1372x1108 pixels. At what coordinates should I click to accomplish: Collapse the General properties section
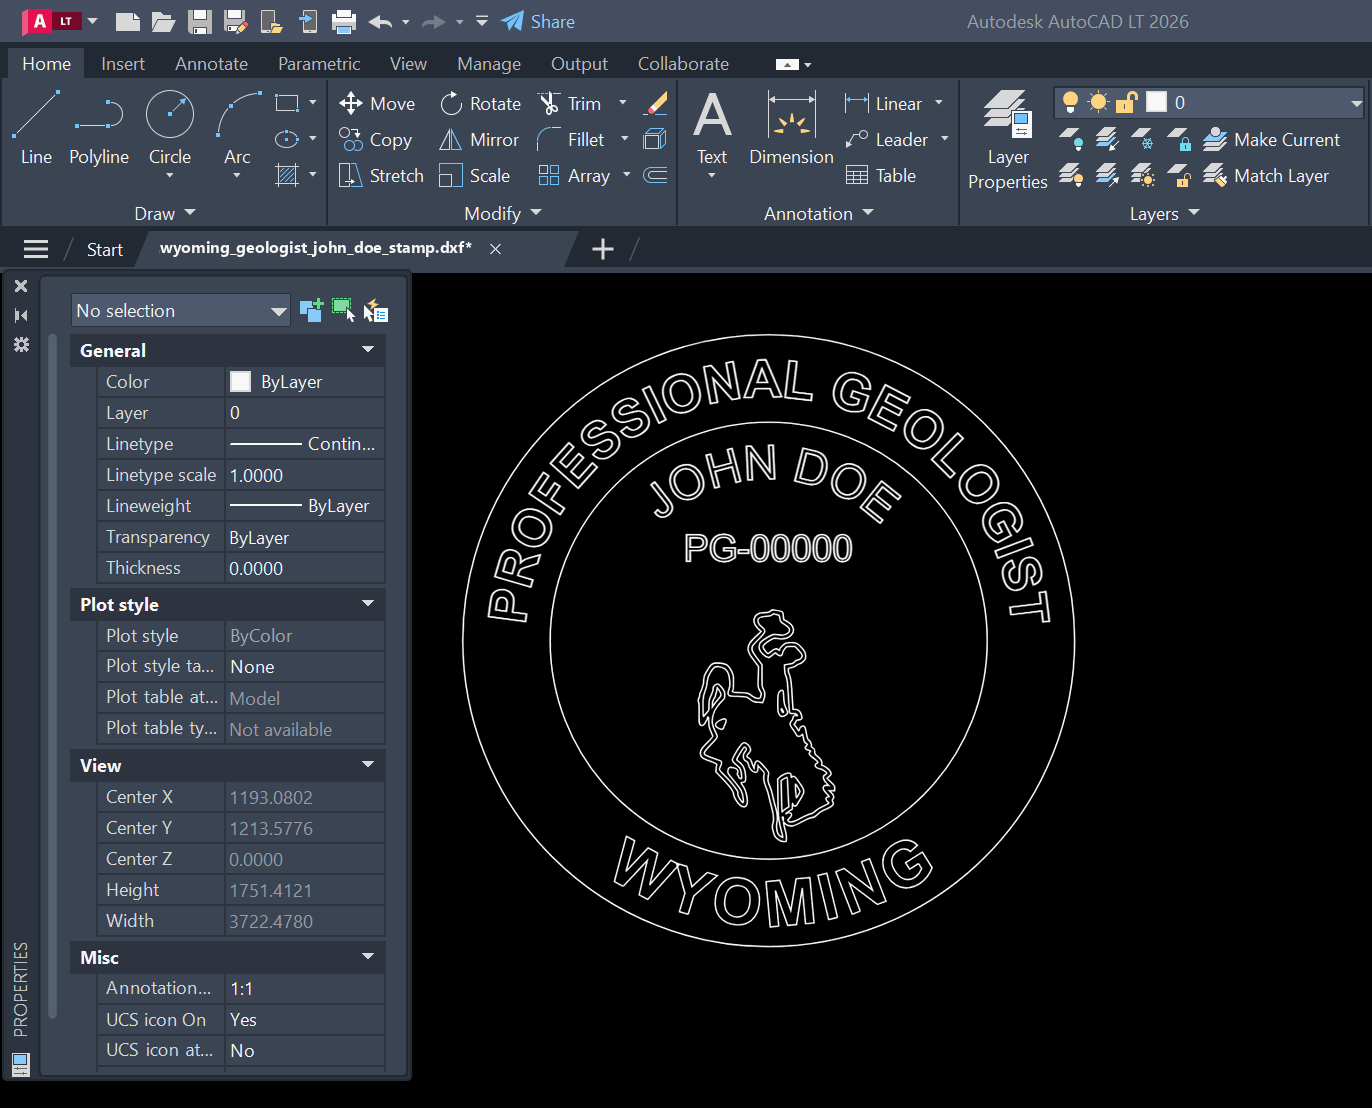[368, 350]
